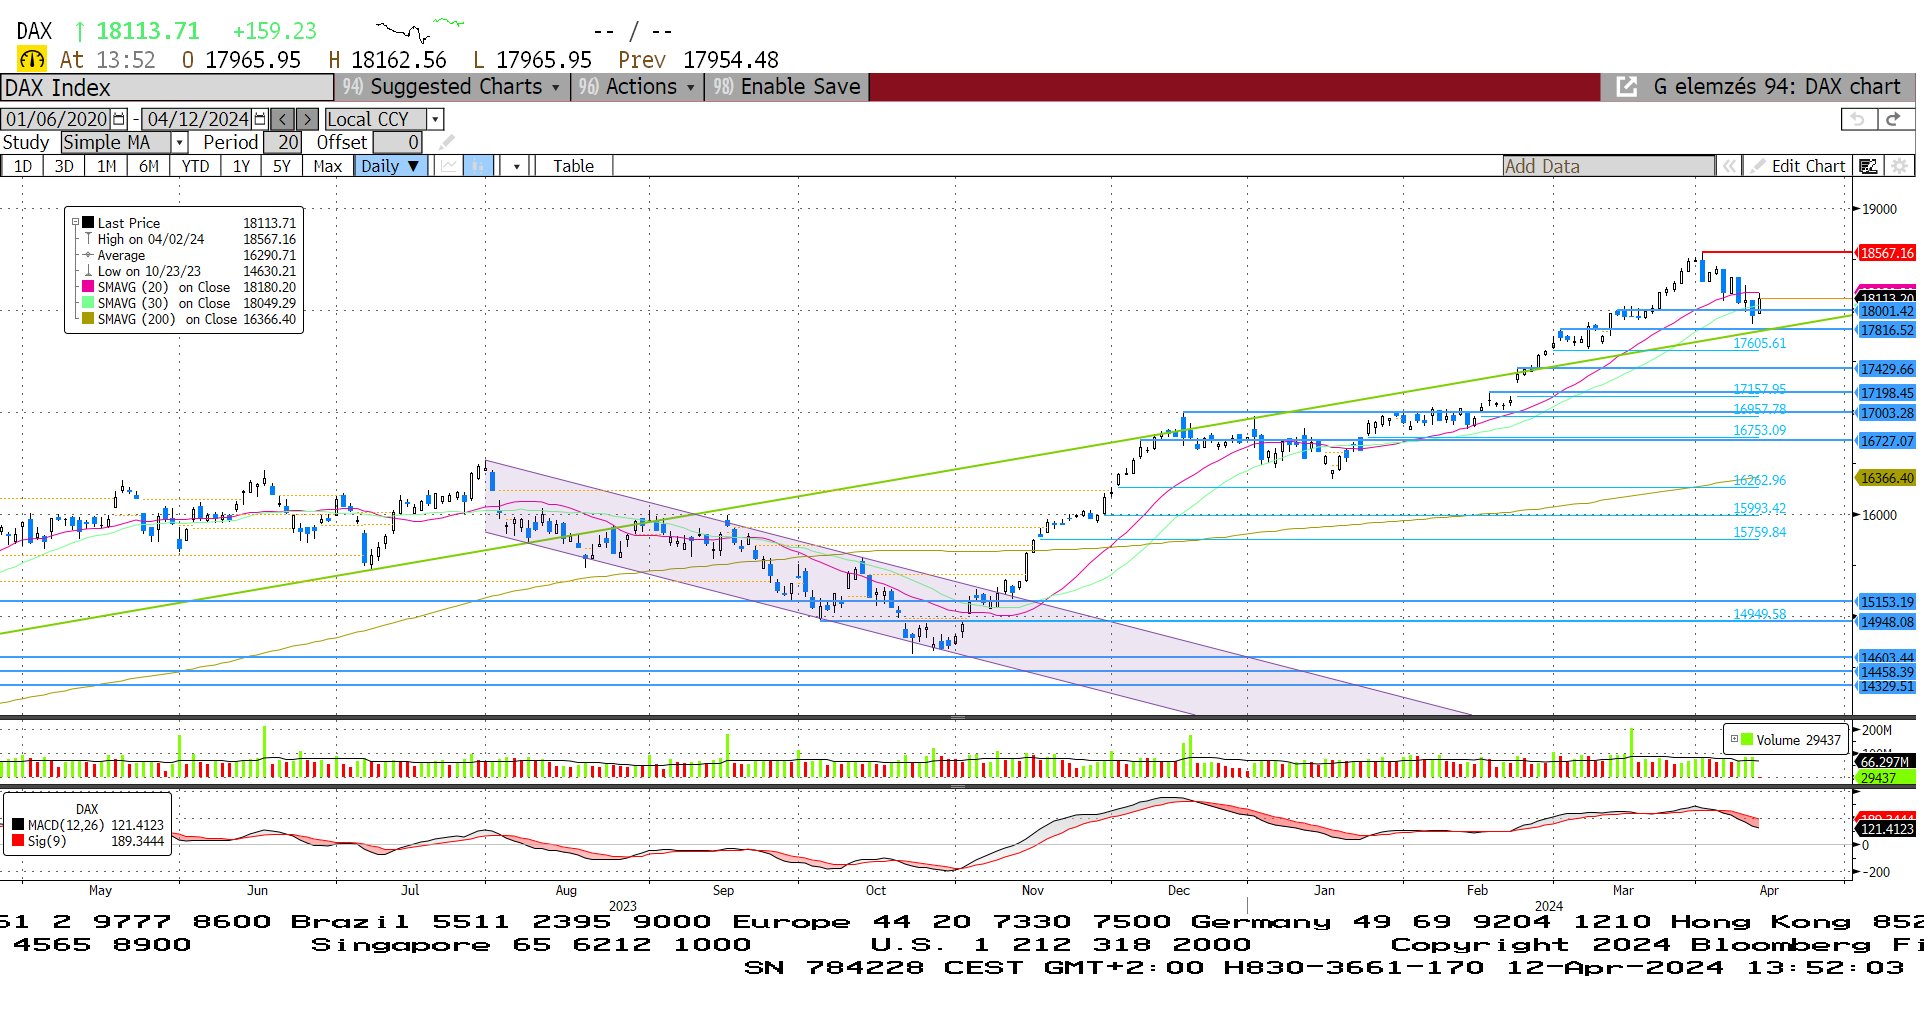
Task: Click the SMAVG (200) olive color swatch
Action: (88, 319)
